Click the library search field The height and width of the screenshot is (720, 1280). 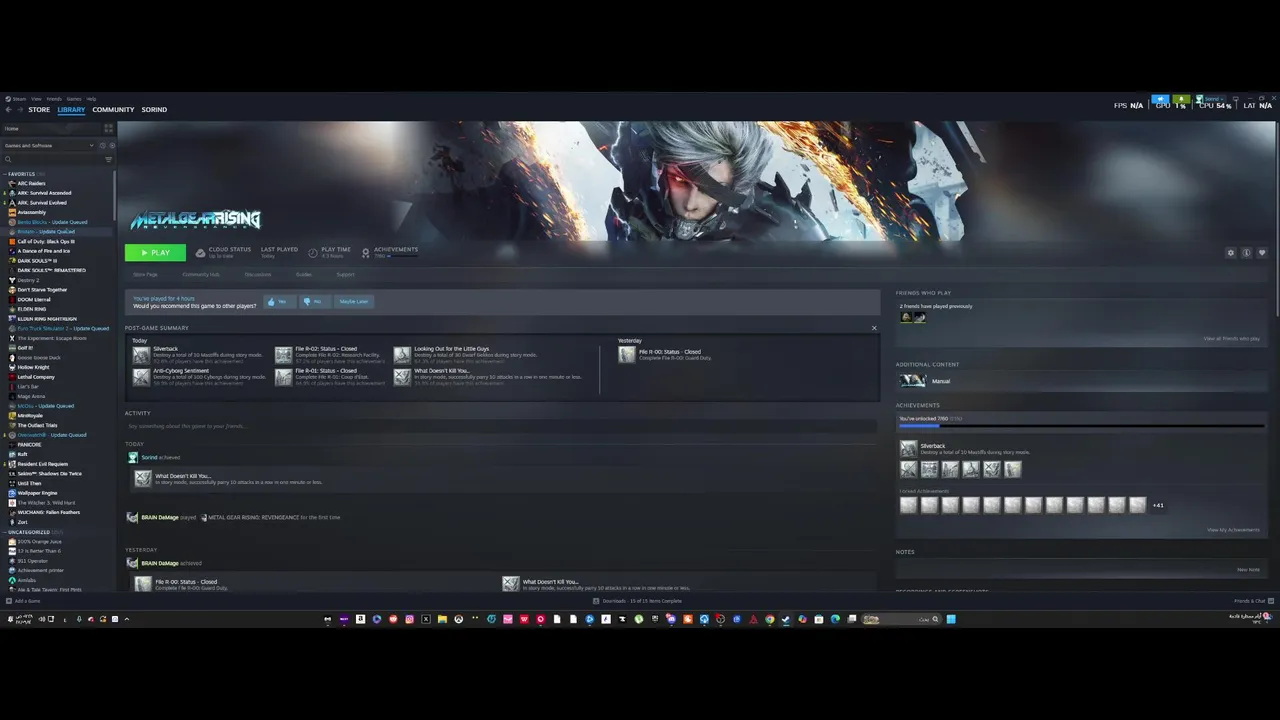pyautogui.click(x=52, y=159)
